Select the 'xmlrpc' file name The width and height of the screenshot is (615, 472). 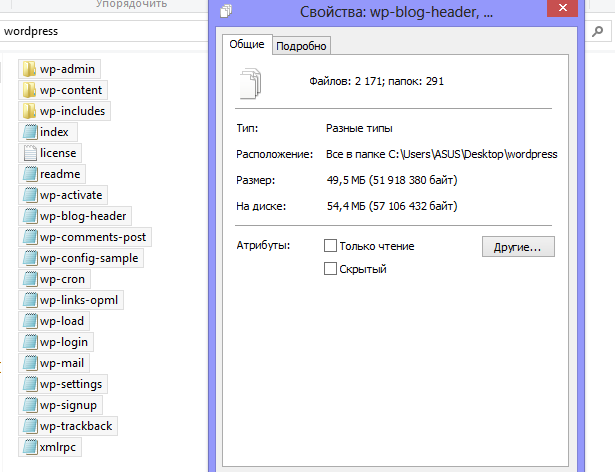[58, 447]
